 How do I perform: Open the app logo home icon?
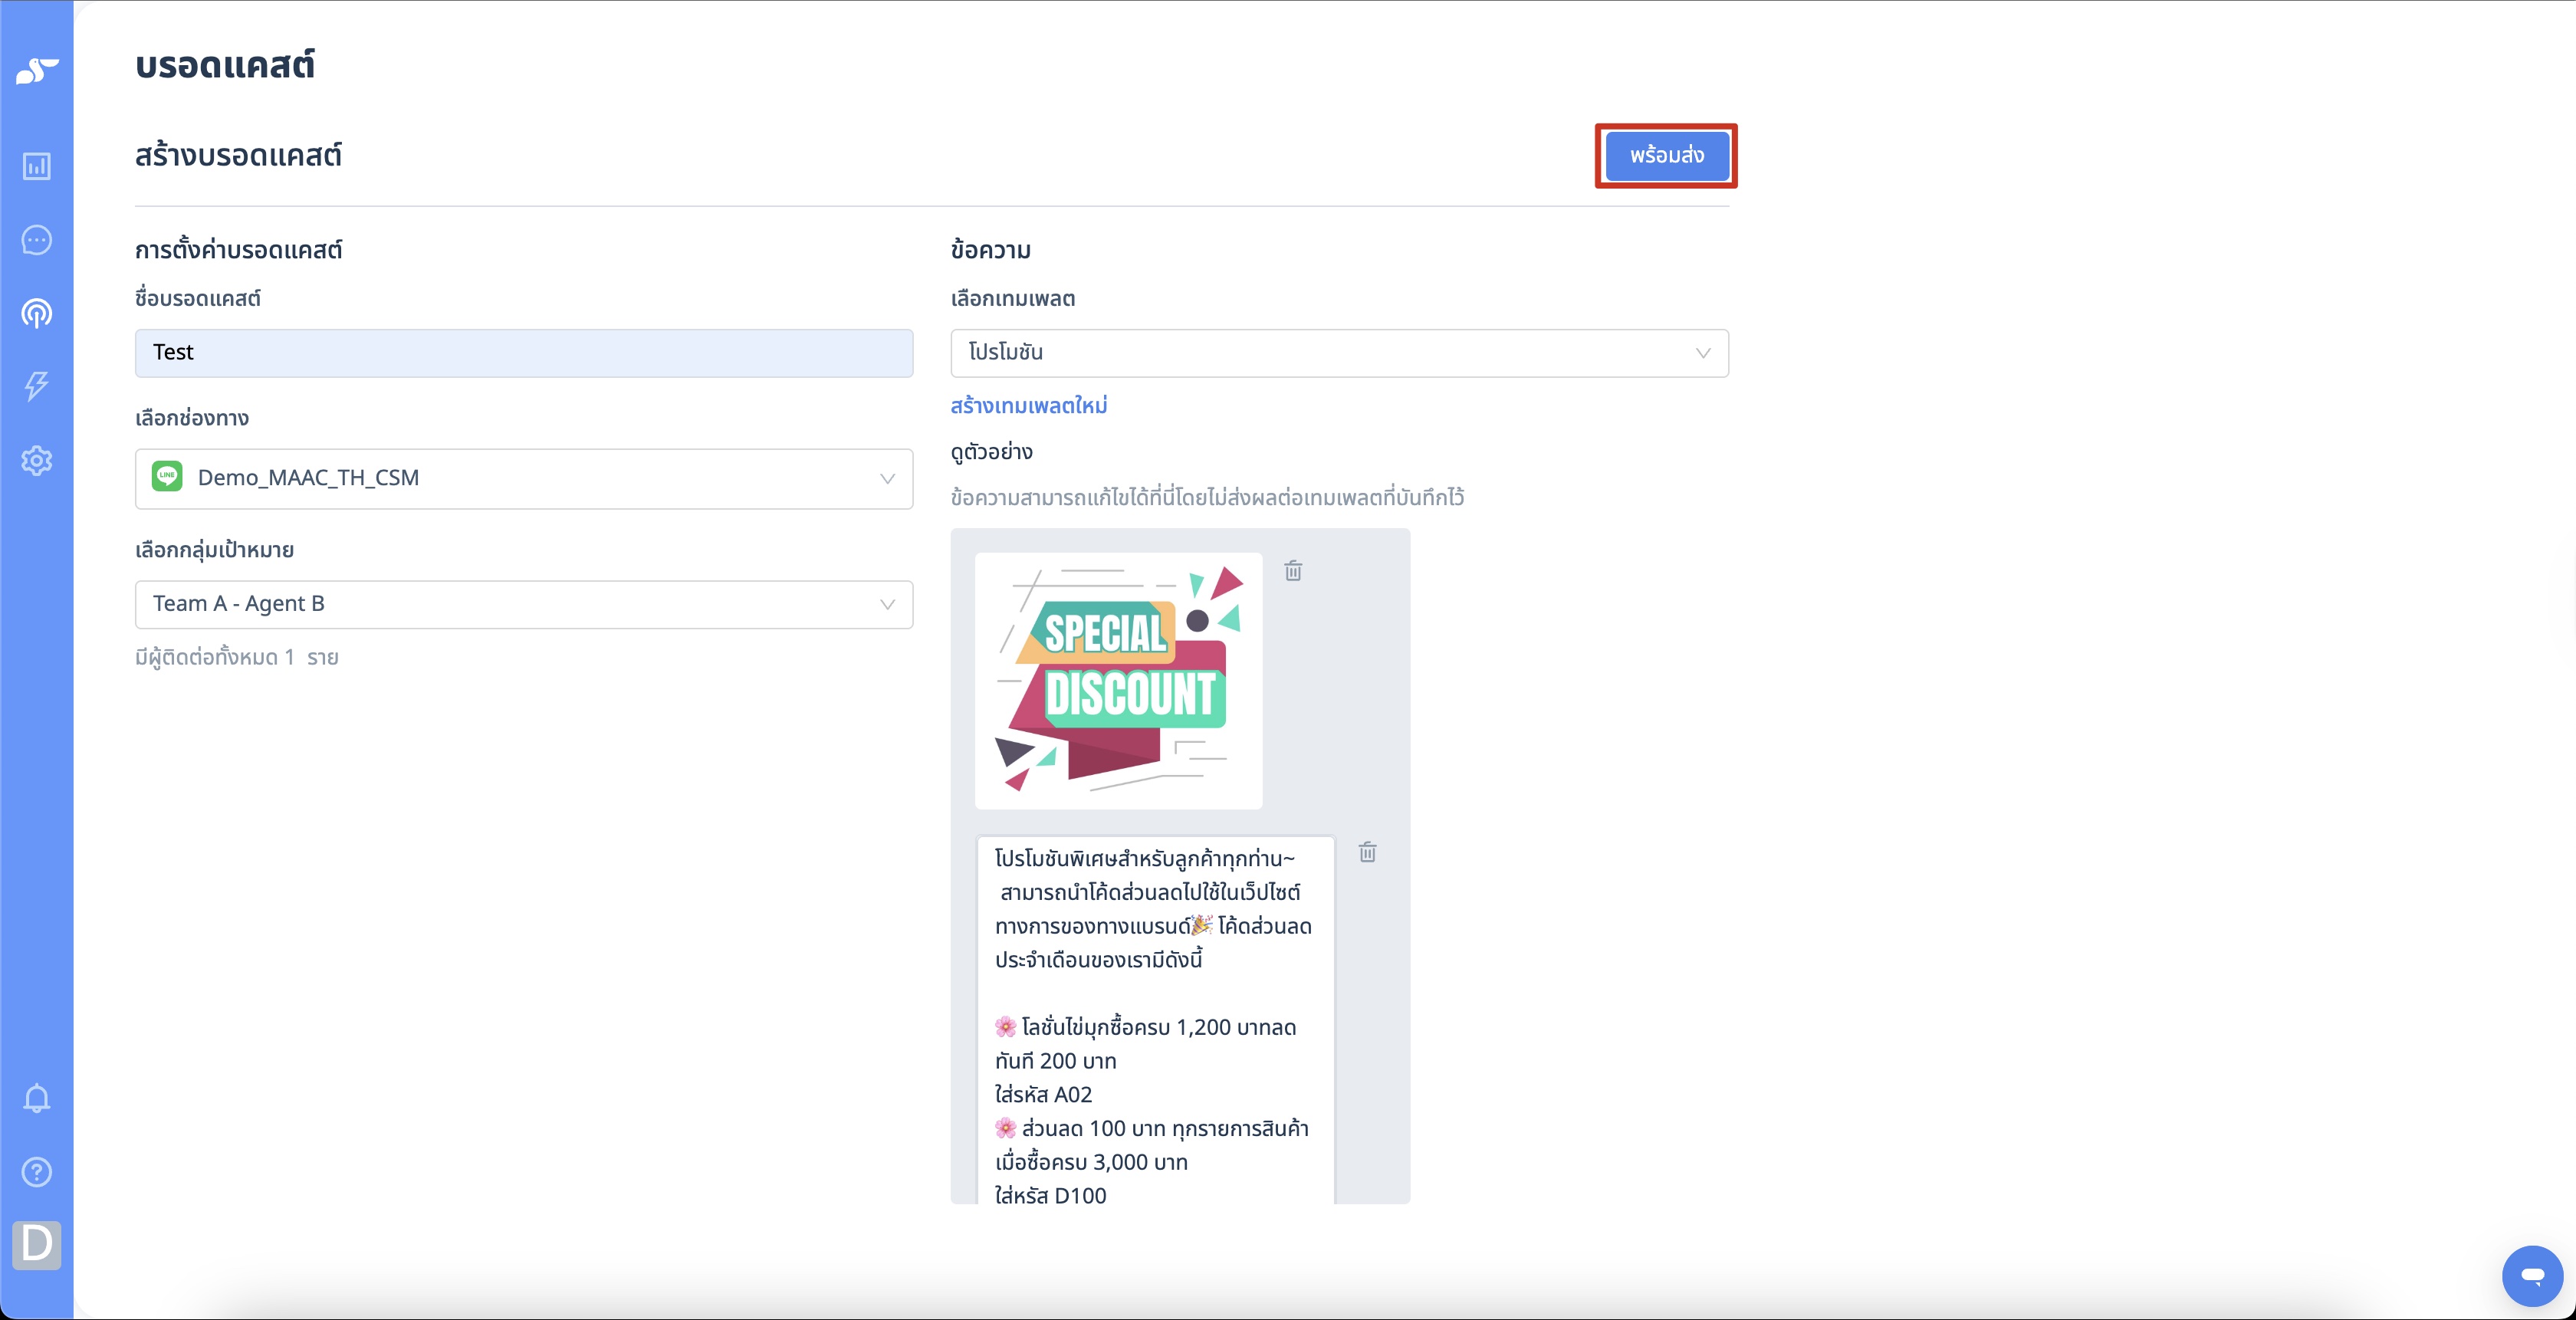point(37,71)
